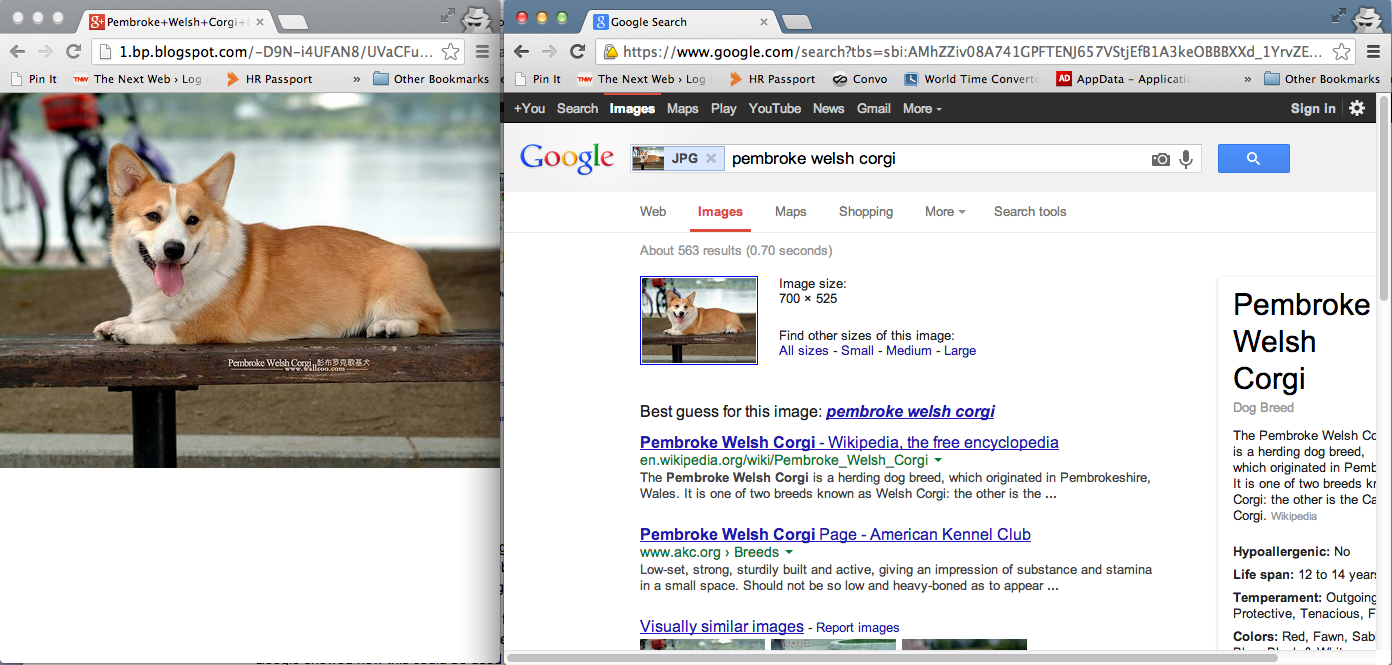Open Google settings gear icon
The height and width of the screenshot is (665, 1392).
[1357, 108]
